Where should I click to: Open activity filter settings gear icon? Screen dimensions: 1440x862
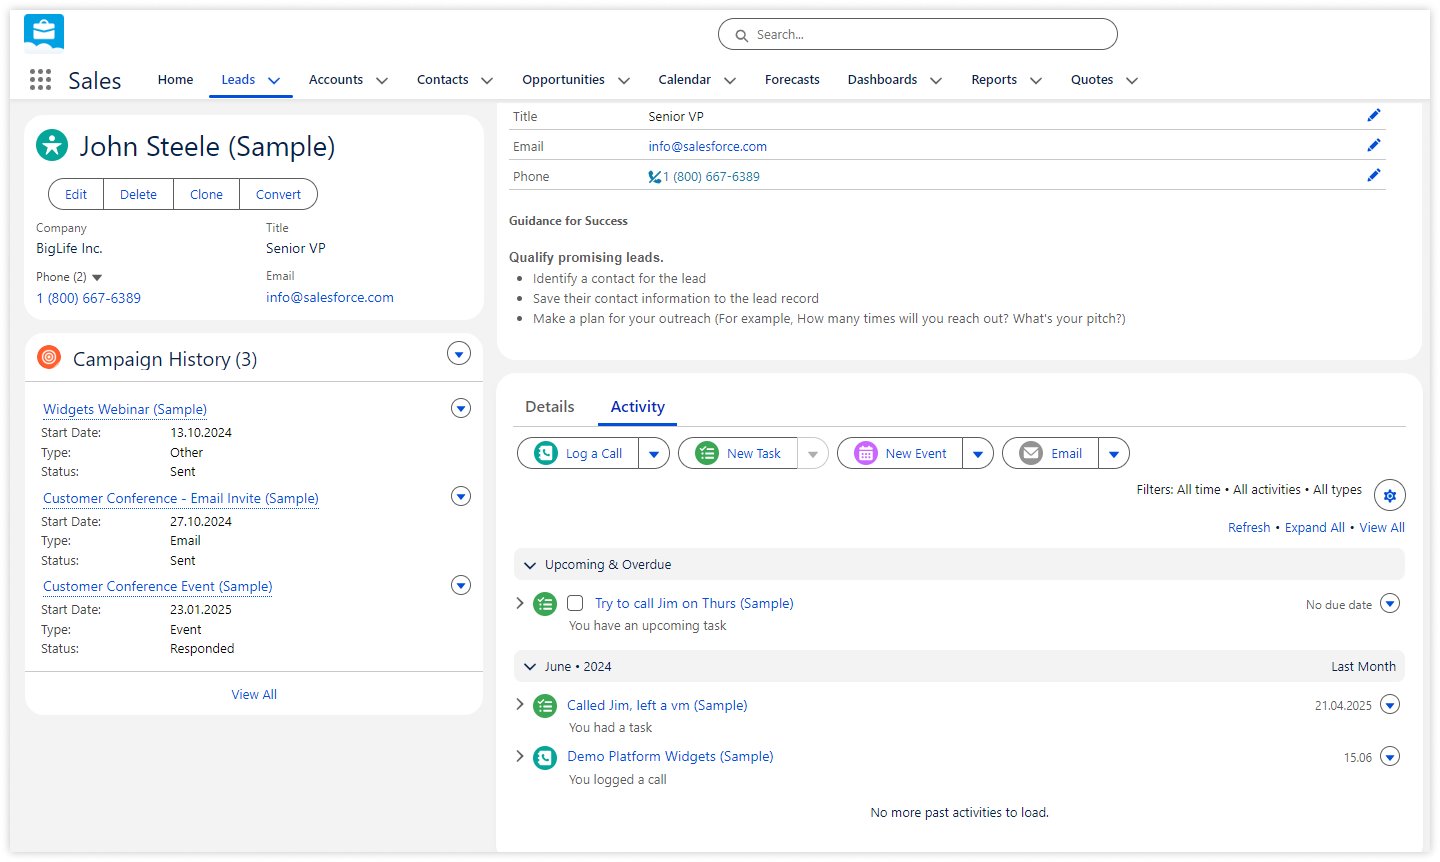(x=1389, y=494)
